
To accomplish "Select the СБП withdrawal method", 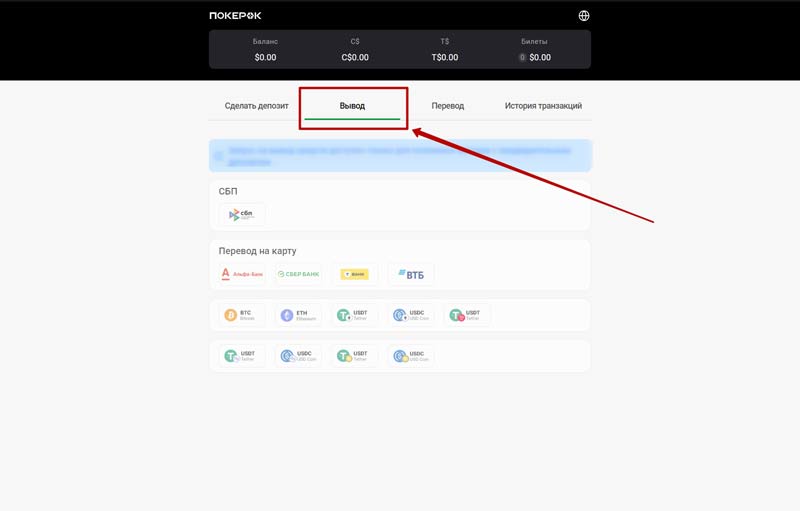I will point(242,214).
